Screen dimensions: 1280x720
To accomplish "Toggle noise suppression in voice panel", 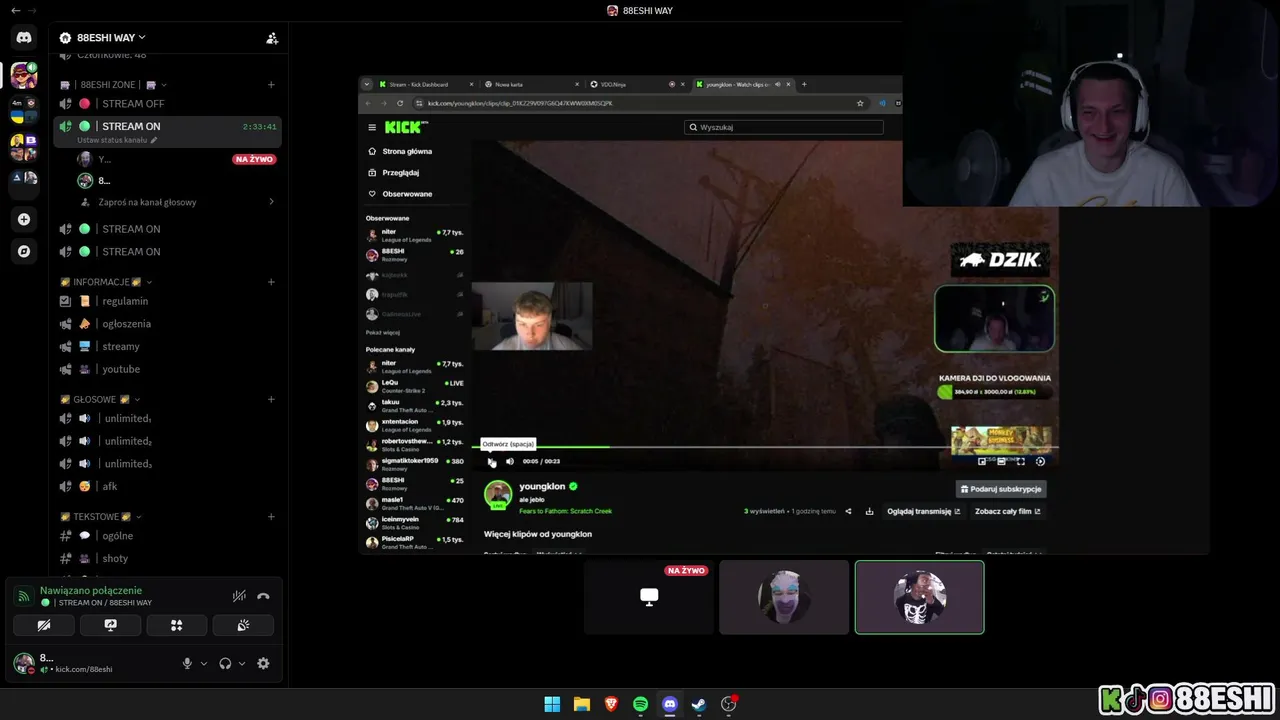I will click(x=239, y=596).
